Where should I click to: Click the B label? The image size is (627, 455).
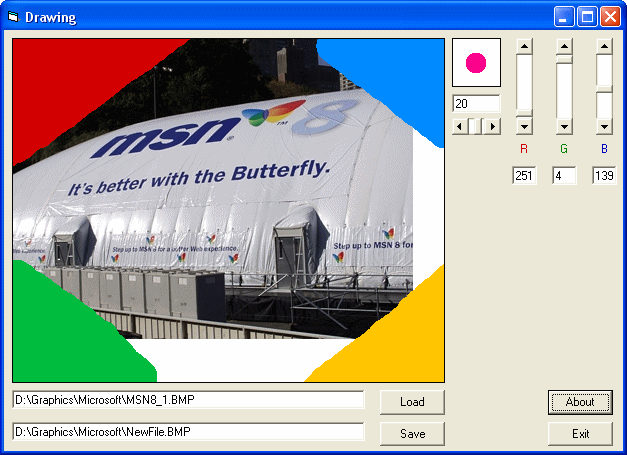pos(604,149)
